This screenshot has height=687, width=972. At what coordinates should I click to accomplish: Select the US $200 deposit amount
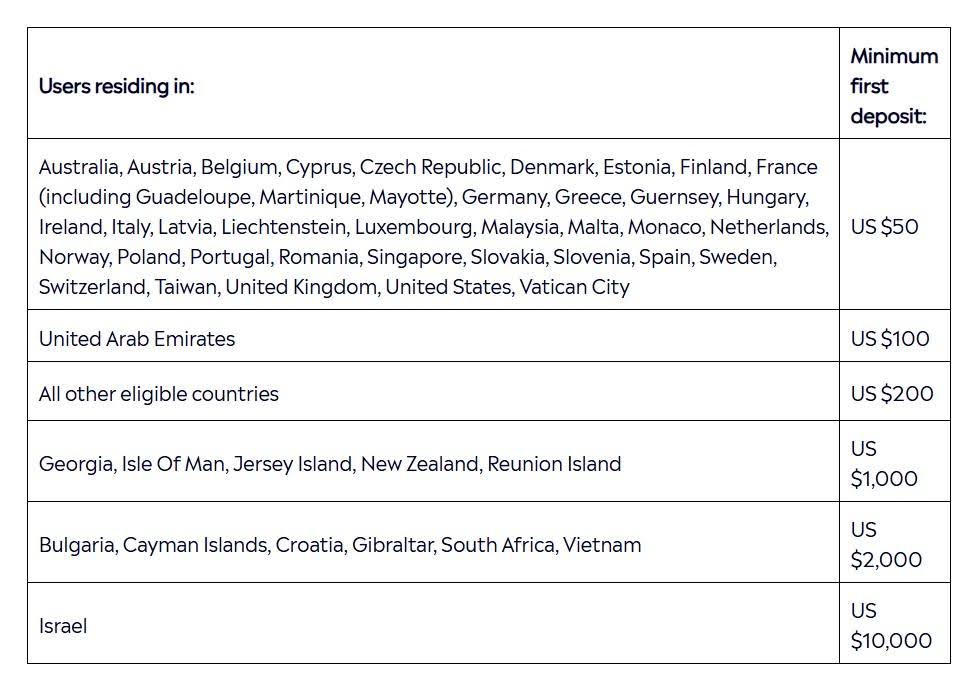(891, 394)
